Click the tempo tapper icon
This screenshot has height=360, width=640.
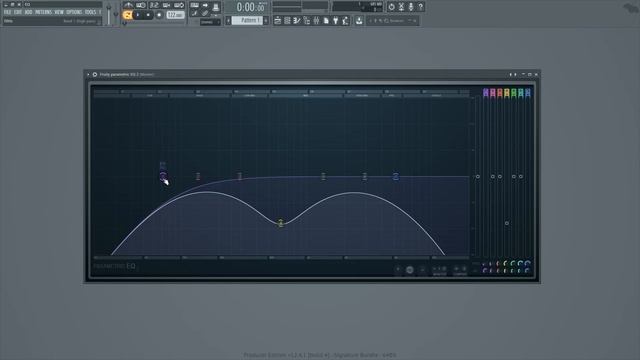click(345, 20)
